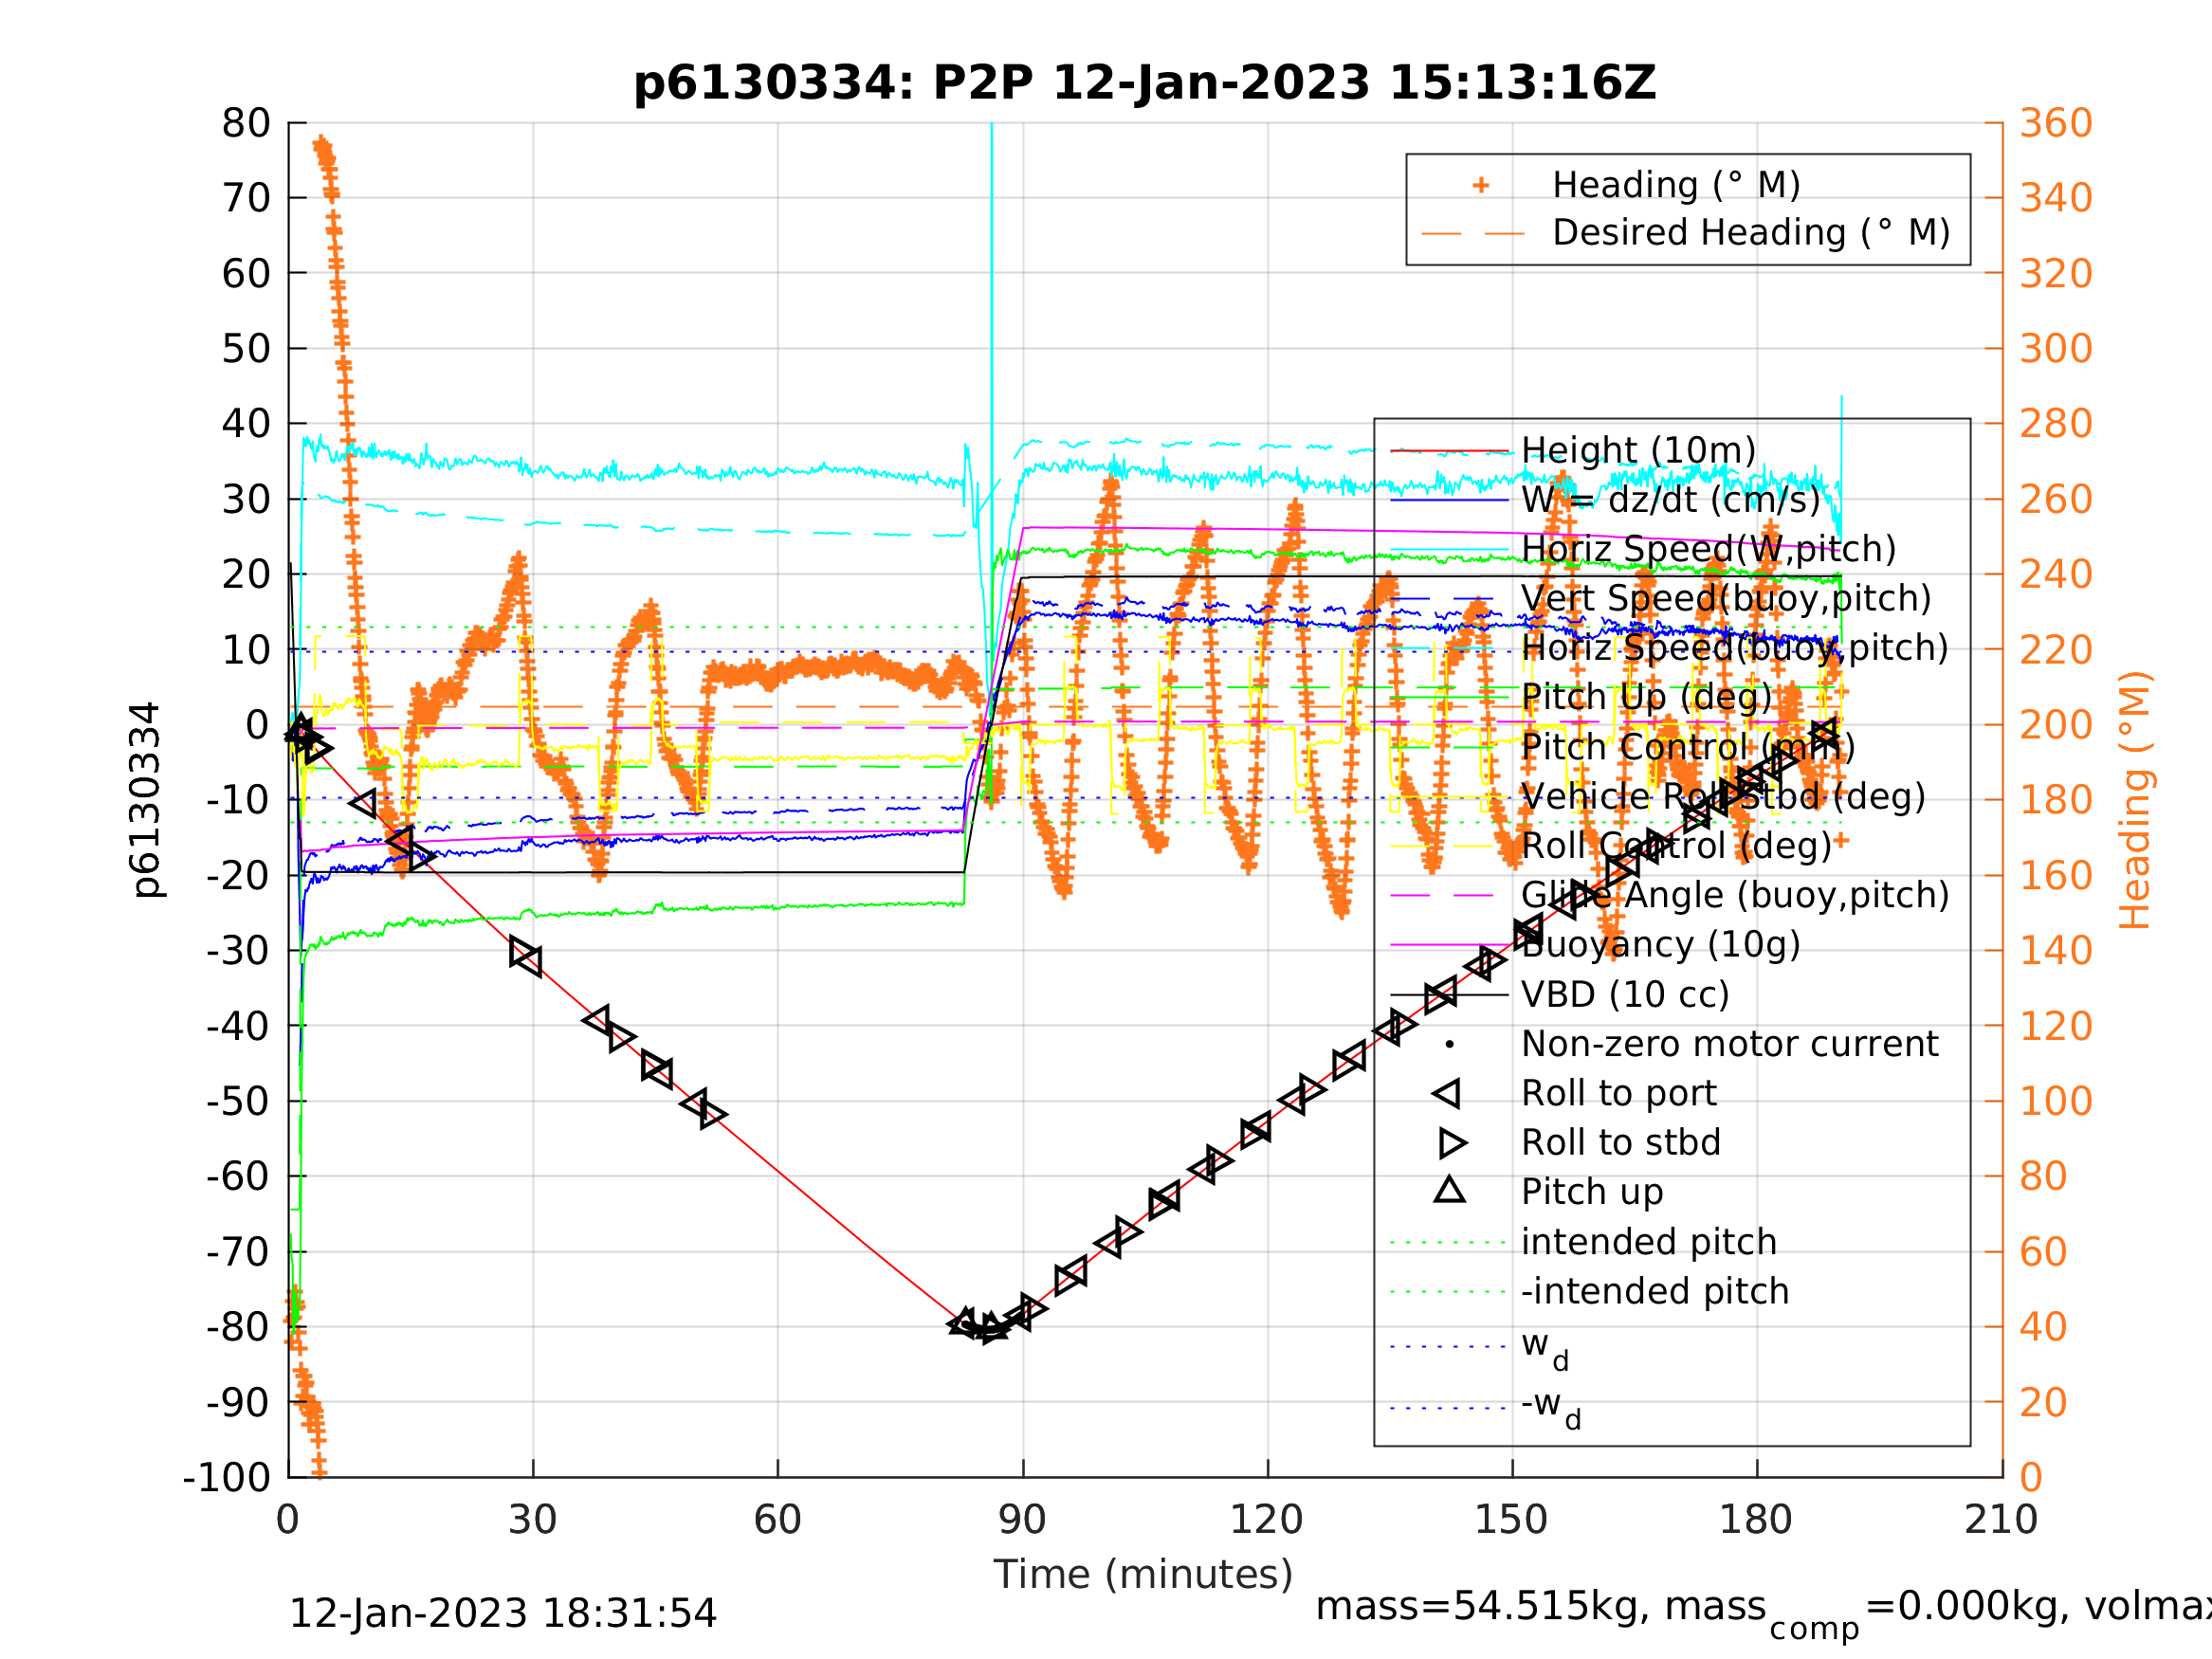The image size is (2212, 1659).
Task: Select the 'Vert Speed(buoy,pitch)' legend label
Action: [1726, 599]
